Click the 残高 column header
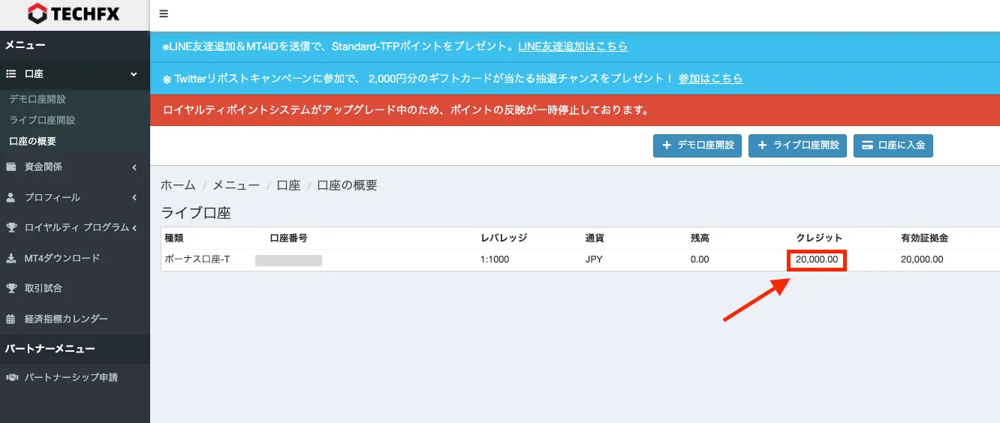The width and height of the screenshot is (1000, 423). click(x=700, y=238)
